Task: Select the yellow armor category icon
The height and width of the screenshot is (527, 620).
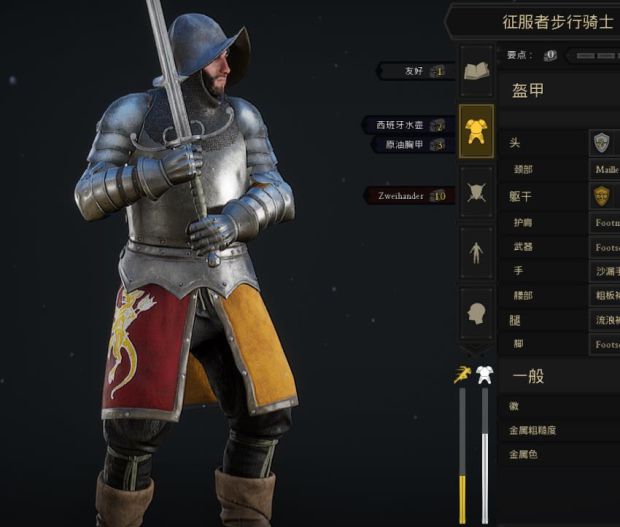Action: (x=476, y=132)
